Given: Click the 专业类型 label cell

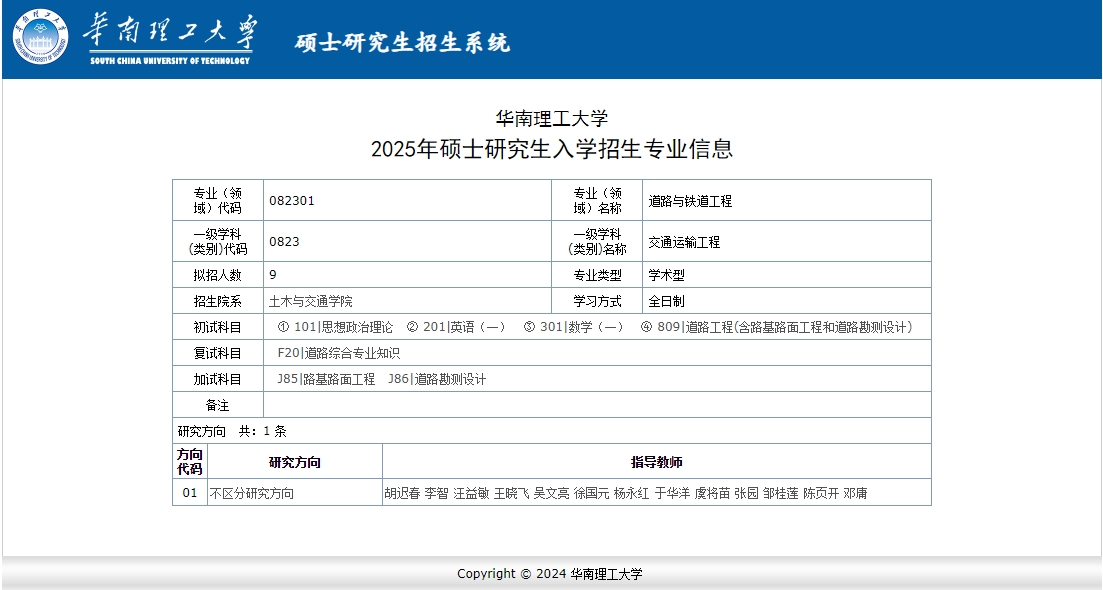Looking at the screenshot, I should point(597,275).
